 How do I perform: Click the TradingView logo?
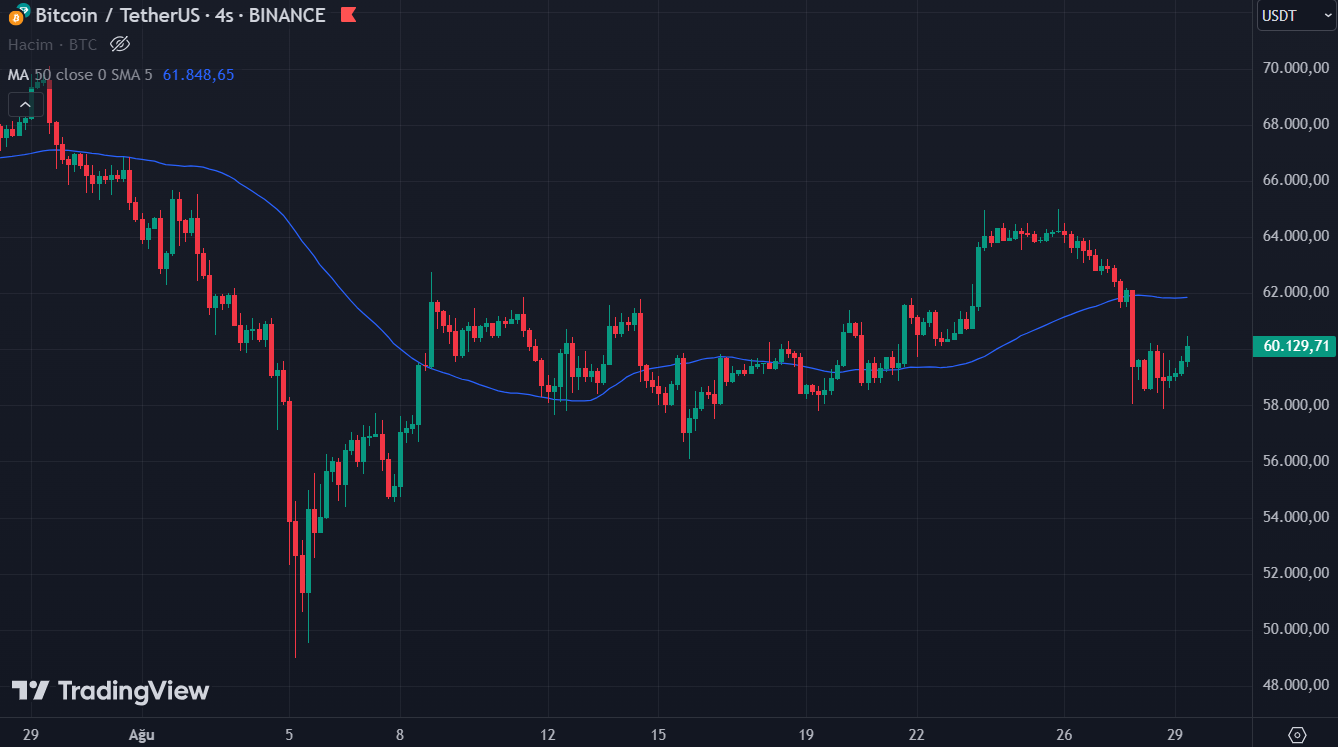point(110,691)
